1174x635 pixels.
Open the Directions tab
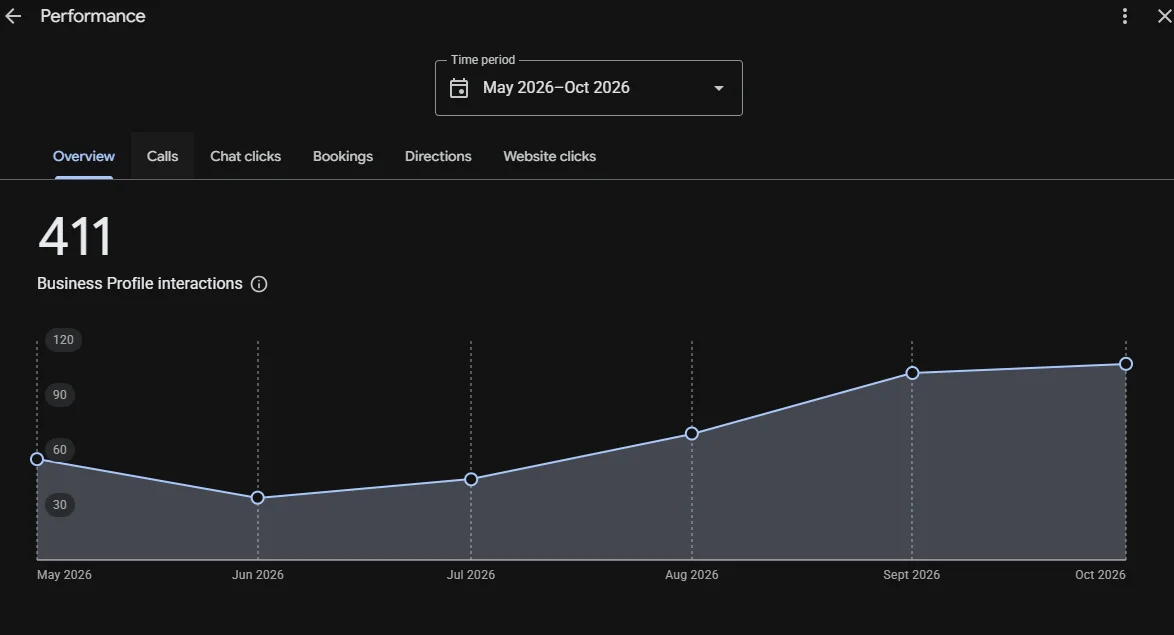438,156
